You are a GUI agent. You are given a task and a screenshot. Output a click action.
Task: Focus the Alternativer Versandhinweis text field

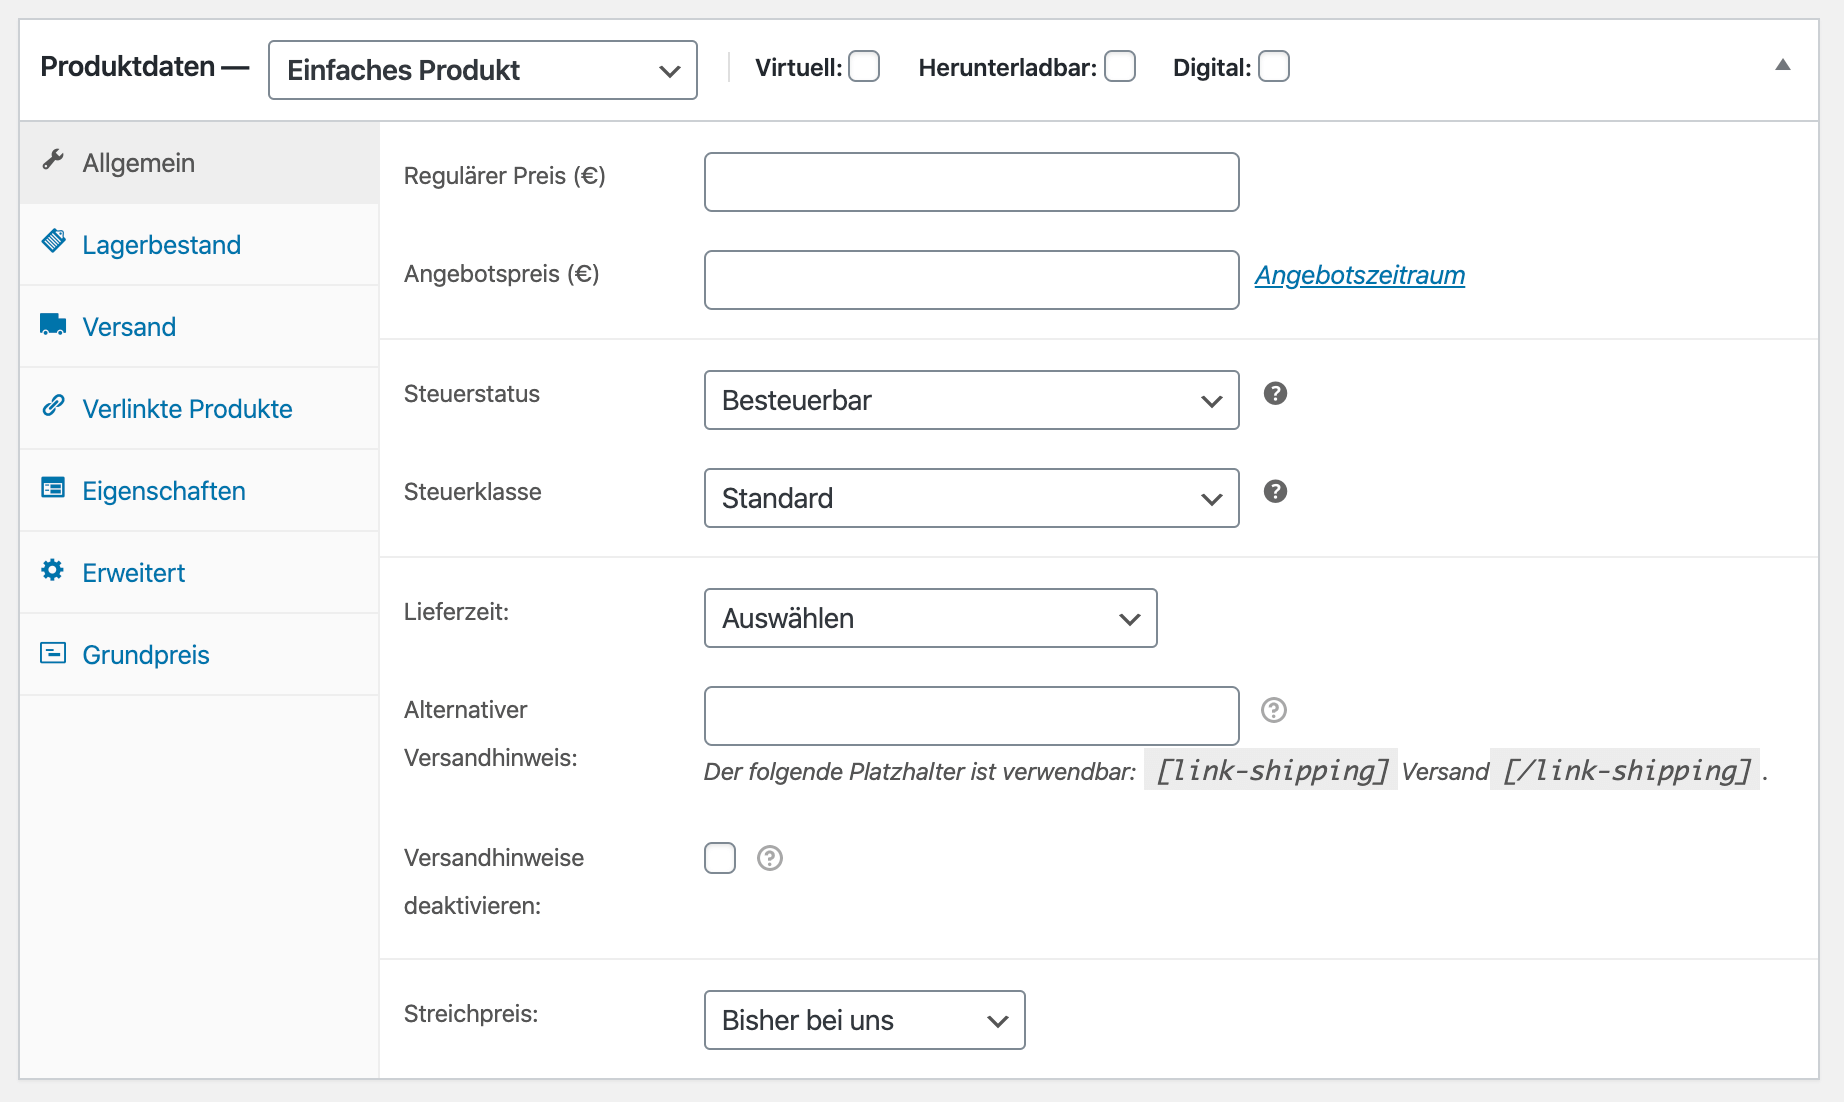972,716
